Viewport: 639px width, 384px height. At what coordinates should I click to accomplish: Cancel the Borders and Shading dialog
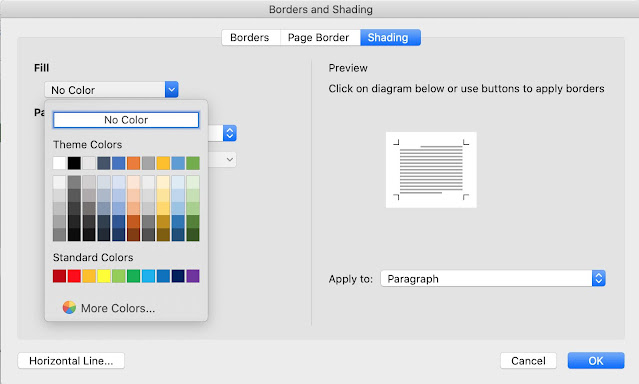click(528, 361)
